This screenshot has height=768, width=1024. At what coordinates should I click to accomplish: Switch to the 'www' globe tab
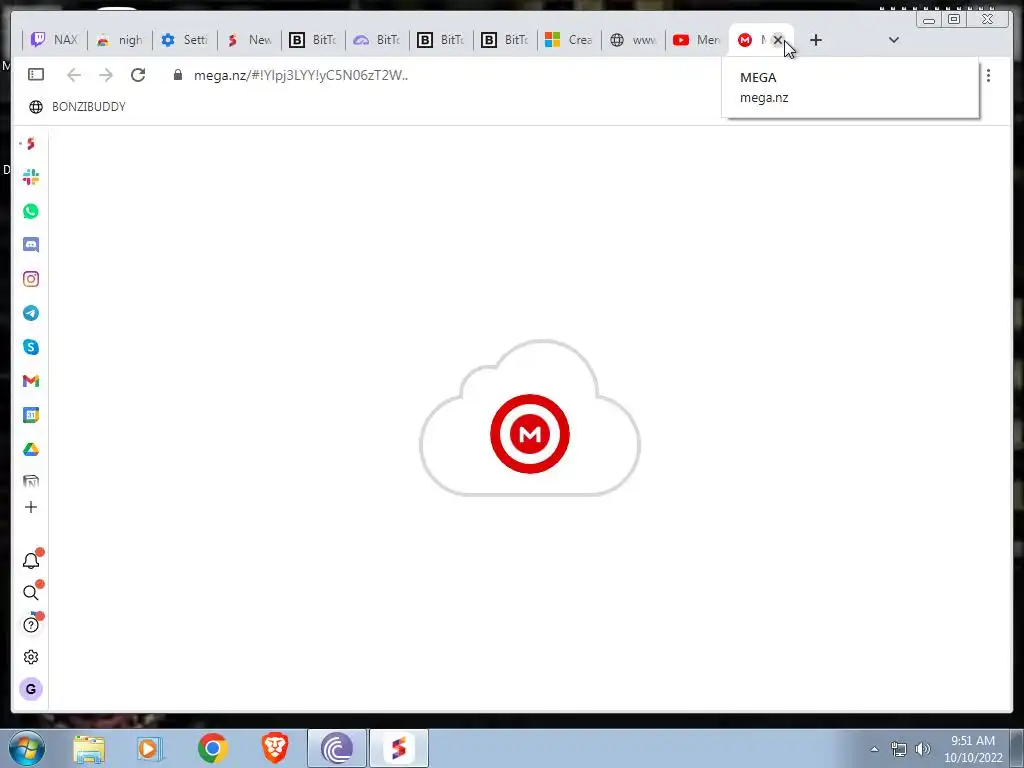633,40
